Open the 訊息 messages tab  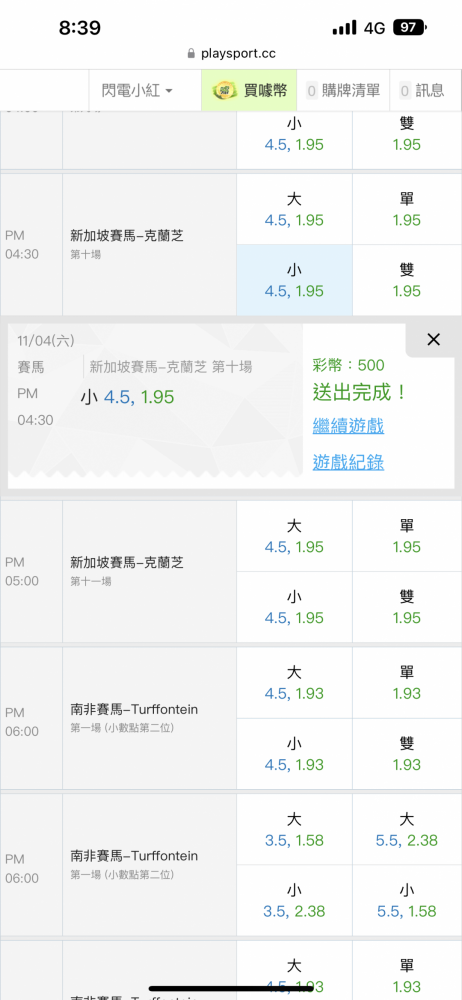[x=422, y=91]
